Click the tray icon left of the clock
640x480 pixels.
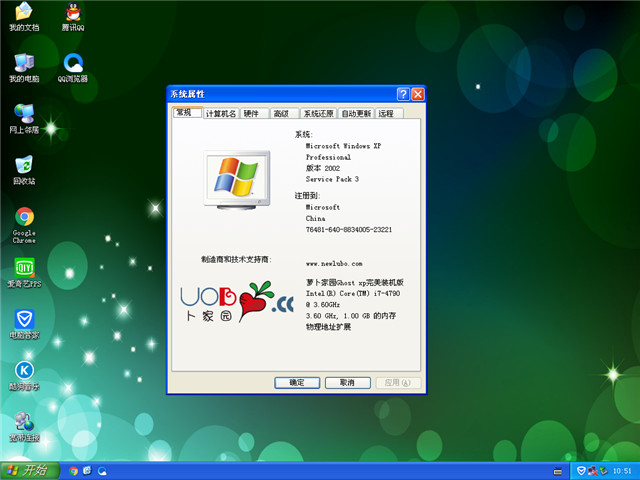pos(603,471)
